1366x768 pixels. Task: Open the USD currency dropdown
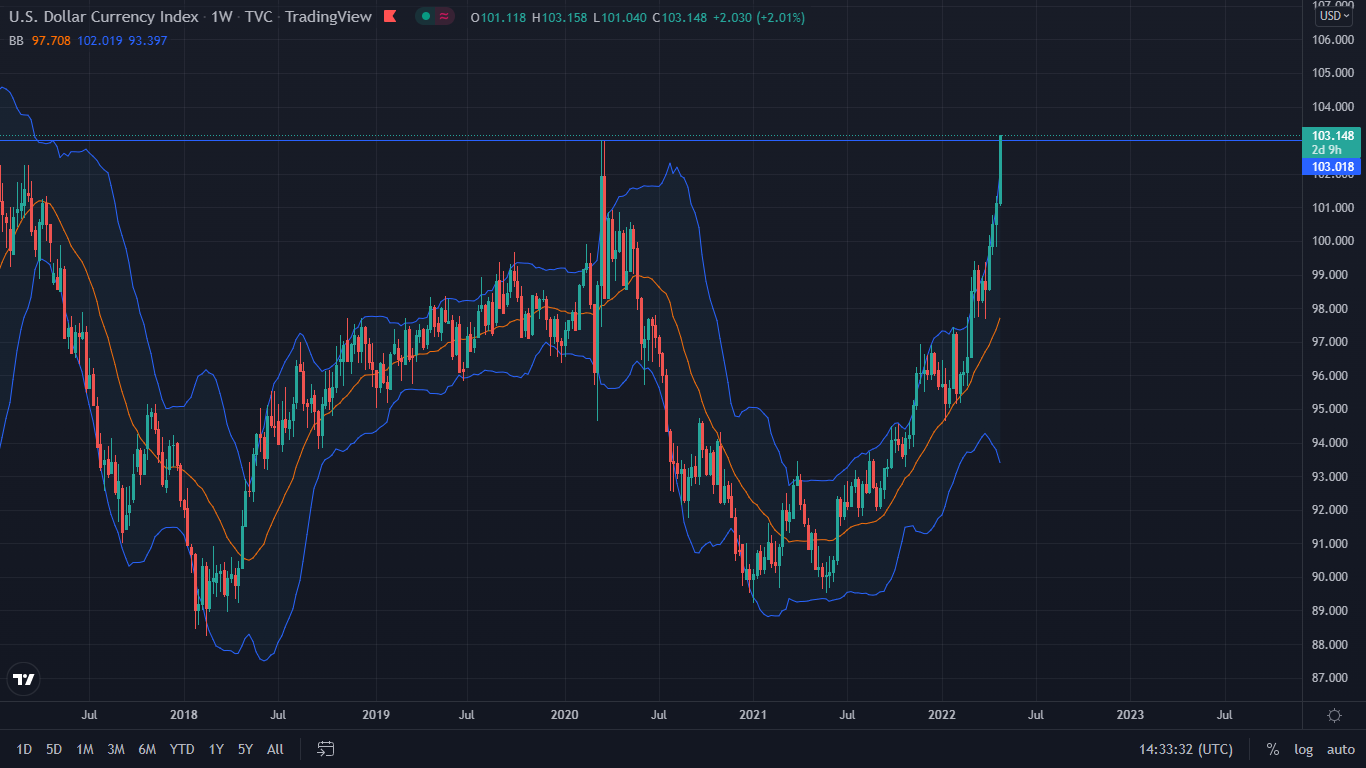point(1335,15)
